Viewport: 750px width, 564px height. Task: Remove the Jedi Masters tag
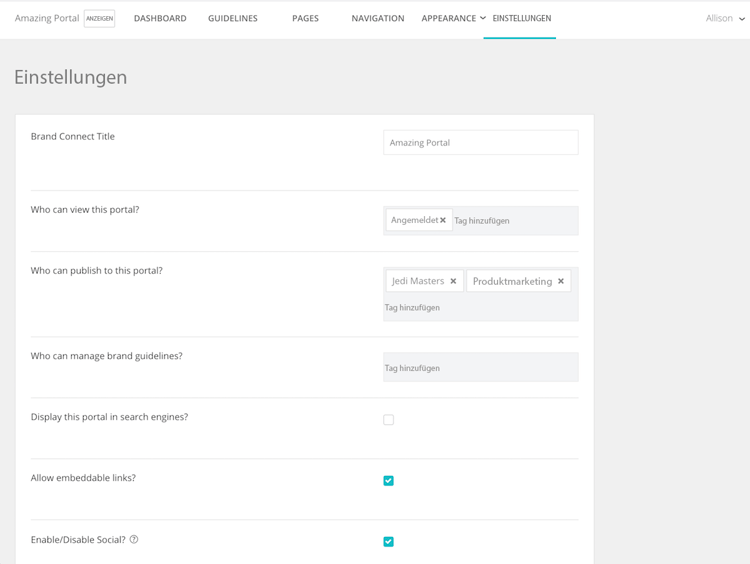coord(453,281)
